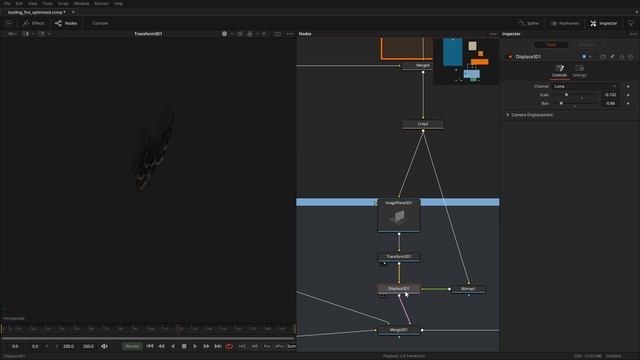Pin the Displace3D1 inspector controls
The image size is (640, 360).
pos(612,57)
